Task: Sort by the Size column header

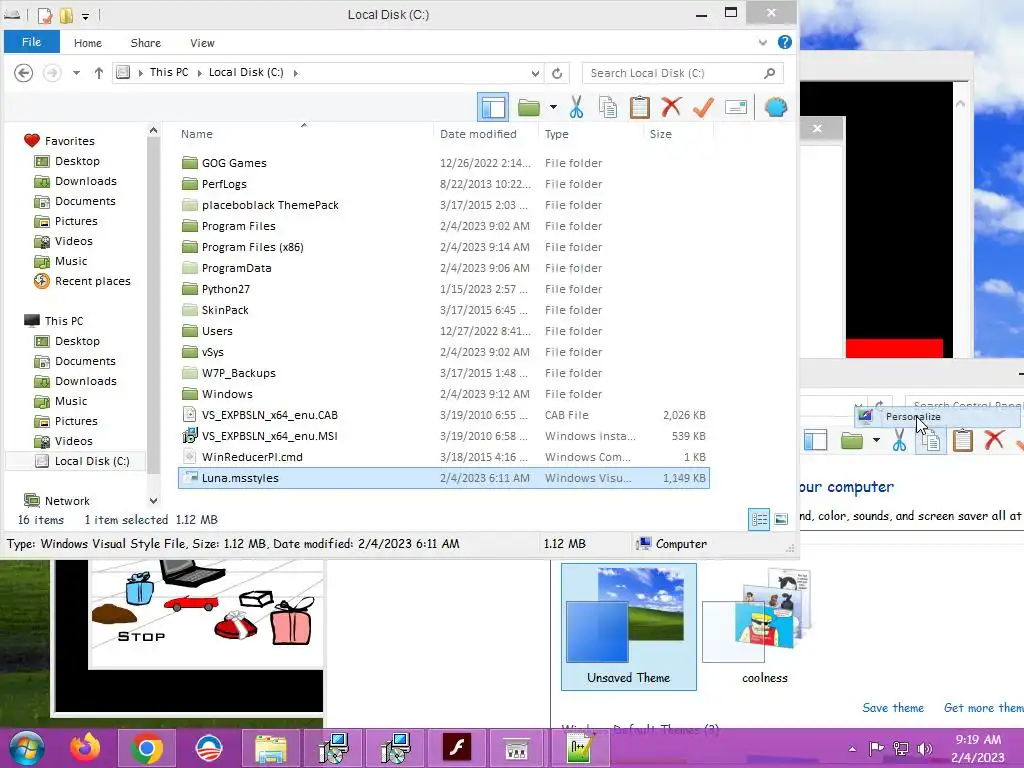Action: (x=660, y=134)
